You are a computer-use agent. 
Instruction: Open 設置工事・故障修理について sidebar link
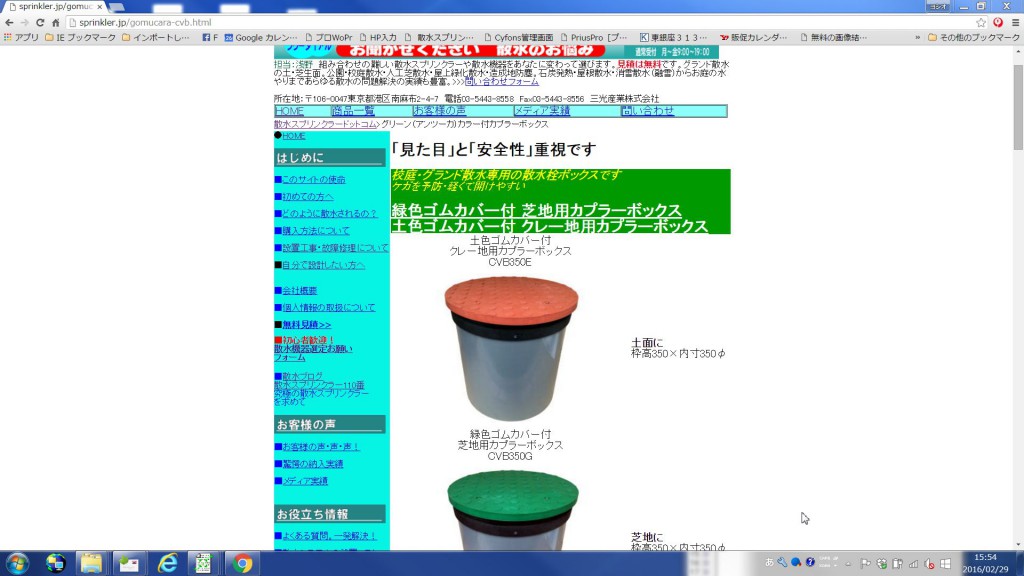click(x=335, y=248)
